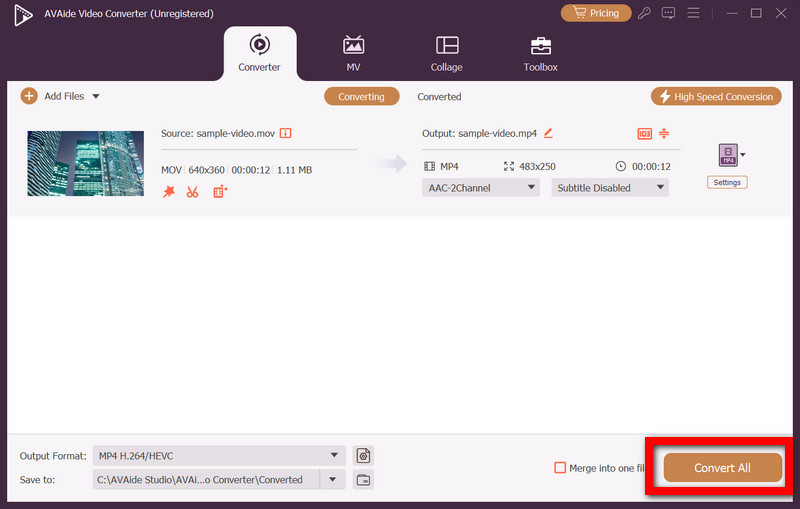The height and width of the screenshot is (509, 800).
Task: Show the Converting list
Action: pos(361,96)
